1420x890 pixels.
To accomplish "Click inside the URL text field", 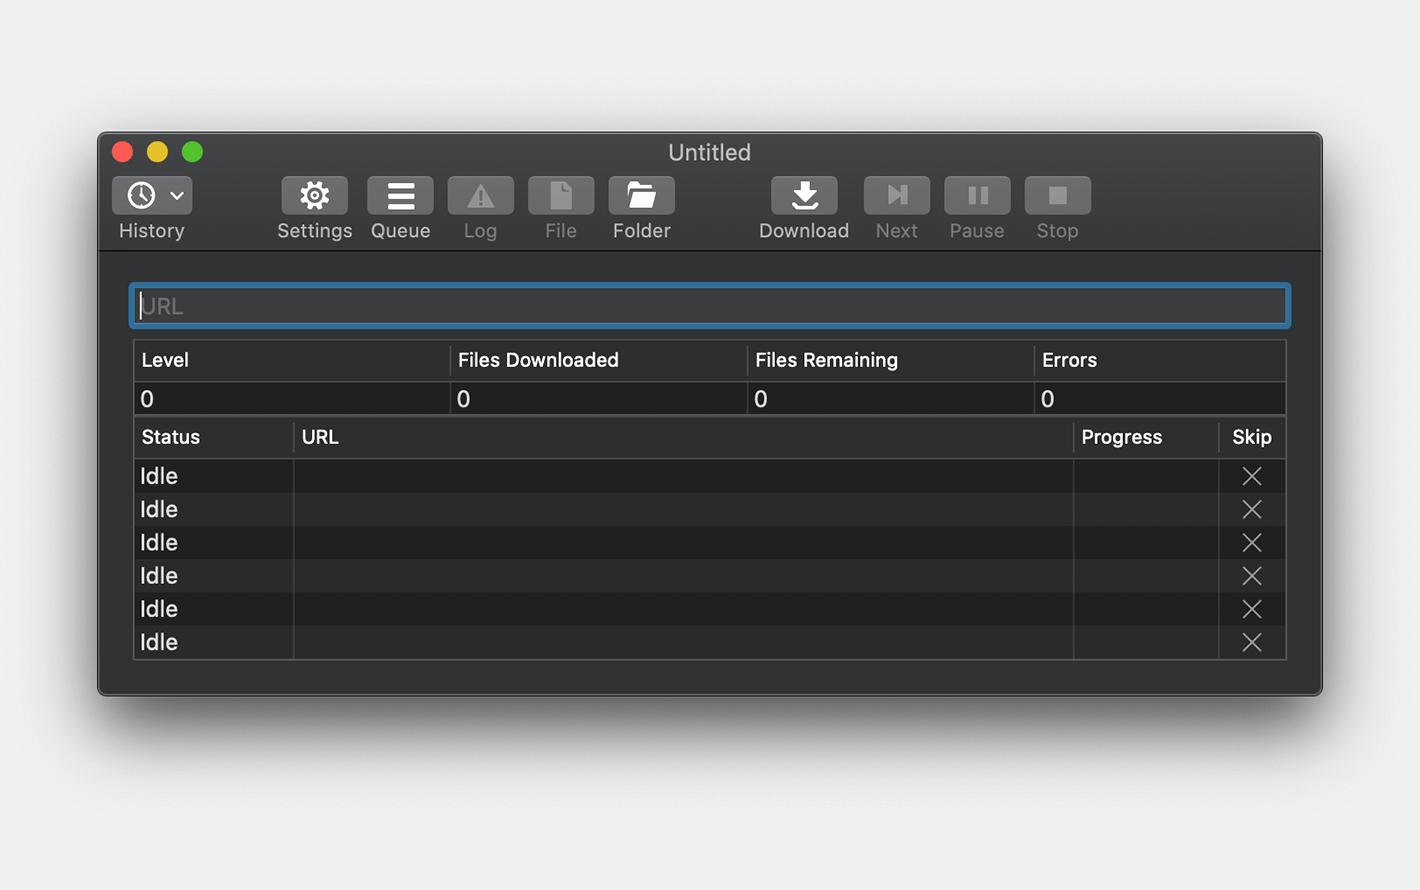I will (x=709, y=306).
